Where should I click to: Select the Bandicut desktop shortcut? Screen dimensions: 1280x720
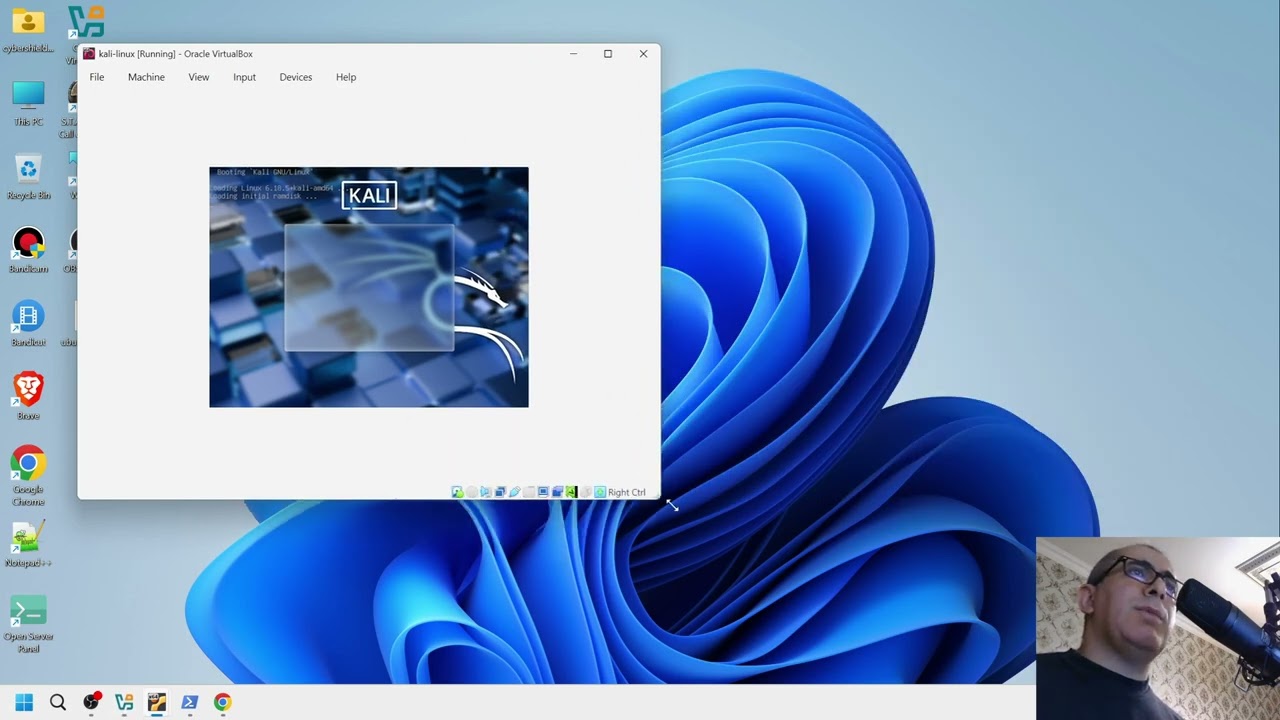click(x=28, y=323)
